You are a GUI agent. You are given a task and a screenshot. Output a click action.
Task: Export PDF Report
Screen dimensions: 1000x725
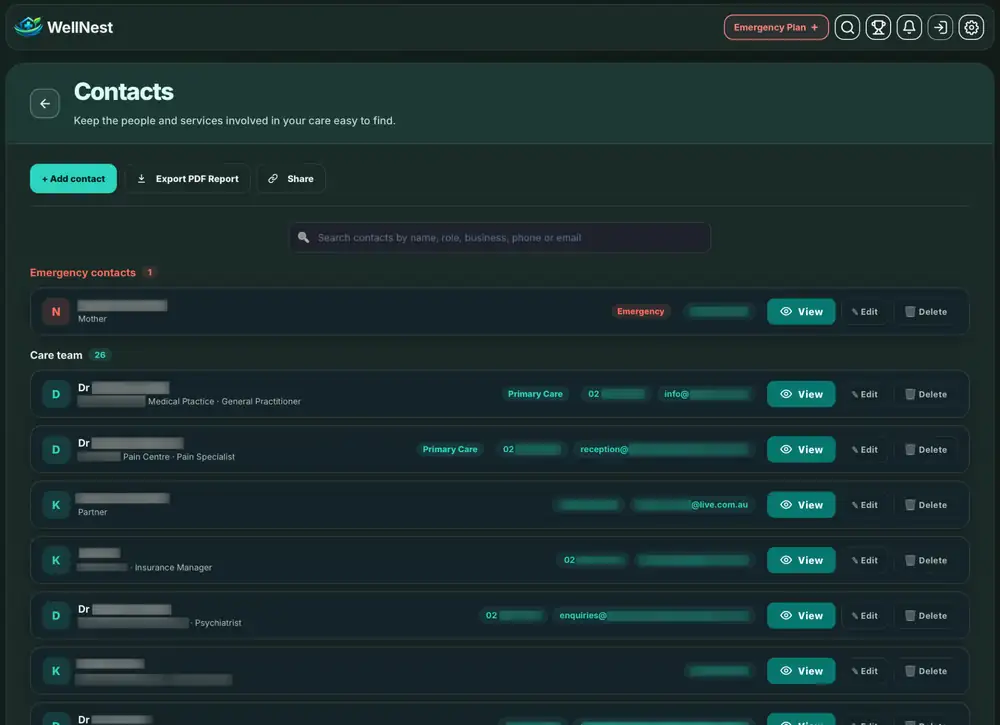(188, 179)
